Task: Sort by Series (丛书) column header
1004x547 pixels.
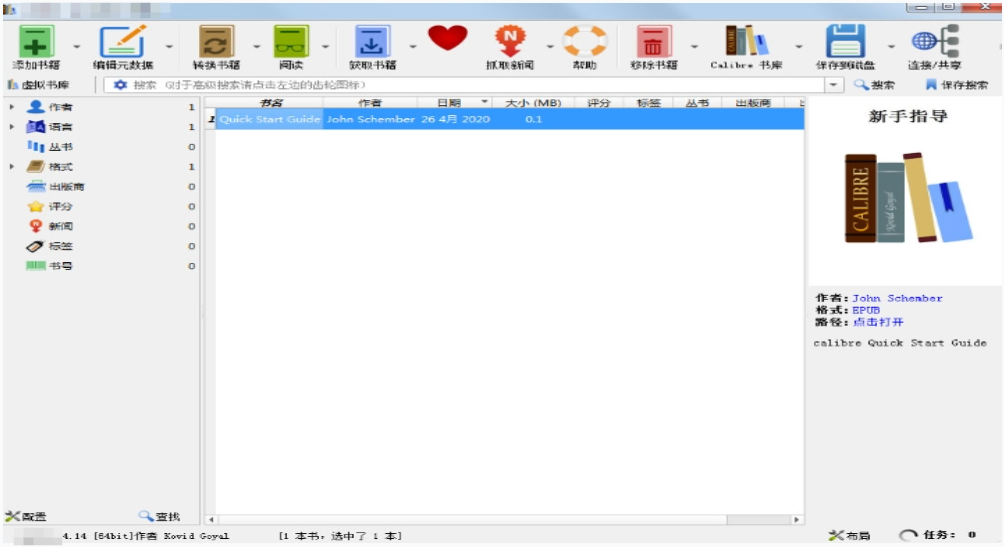Action: coord(697,102)
